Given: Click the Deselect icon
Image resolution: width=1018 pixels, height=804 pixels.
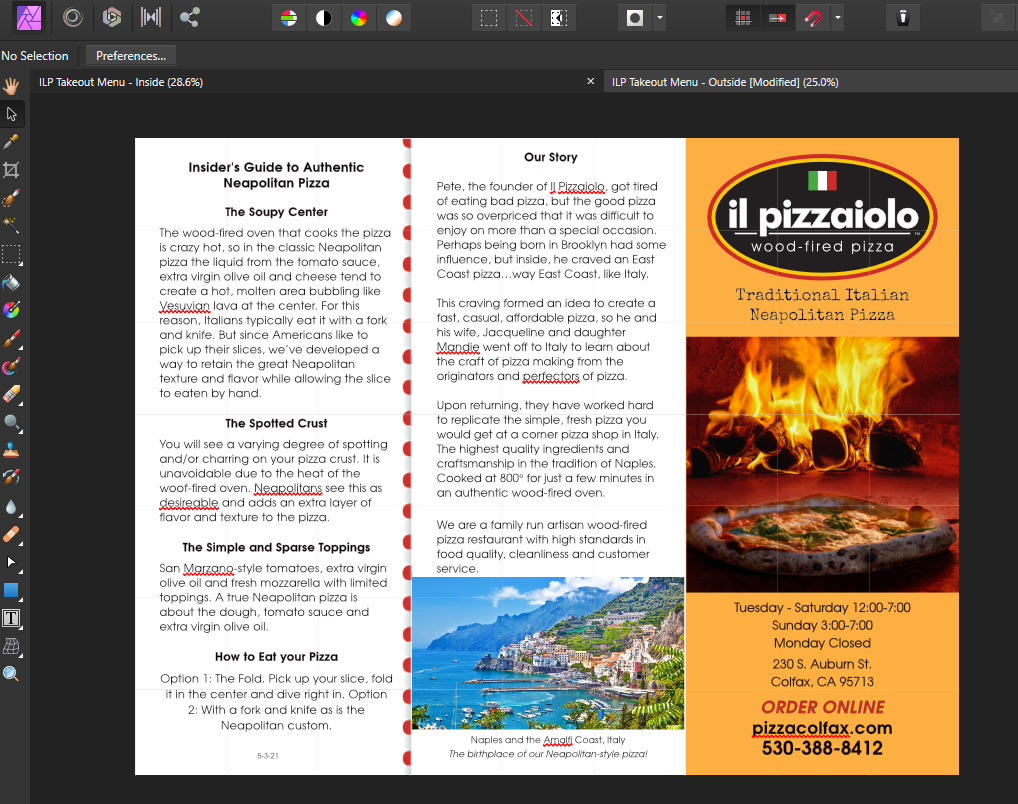Looking at the screenshot, I should [x=524, y=18].
